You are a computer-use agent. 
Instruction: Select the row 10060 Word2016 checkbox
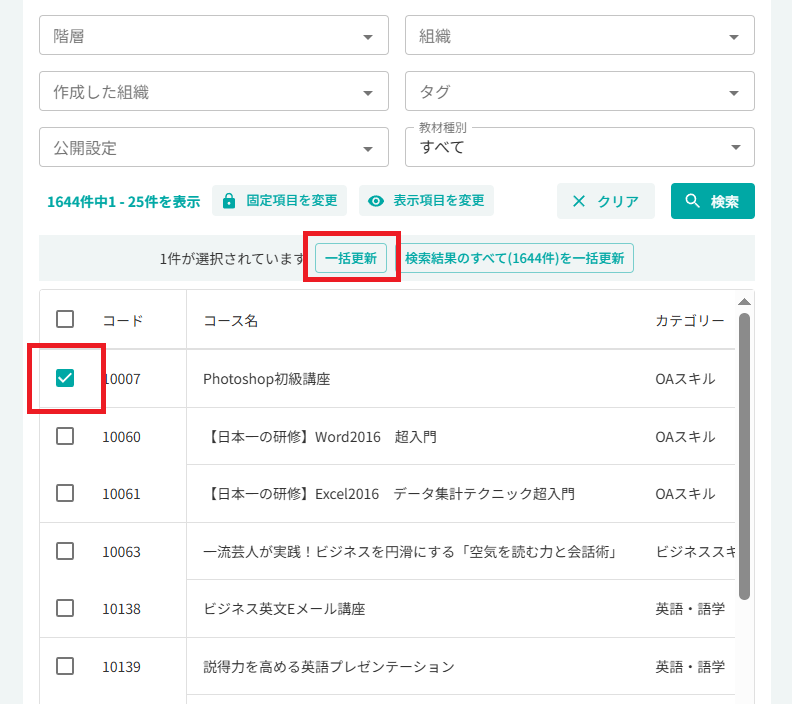65,436
